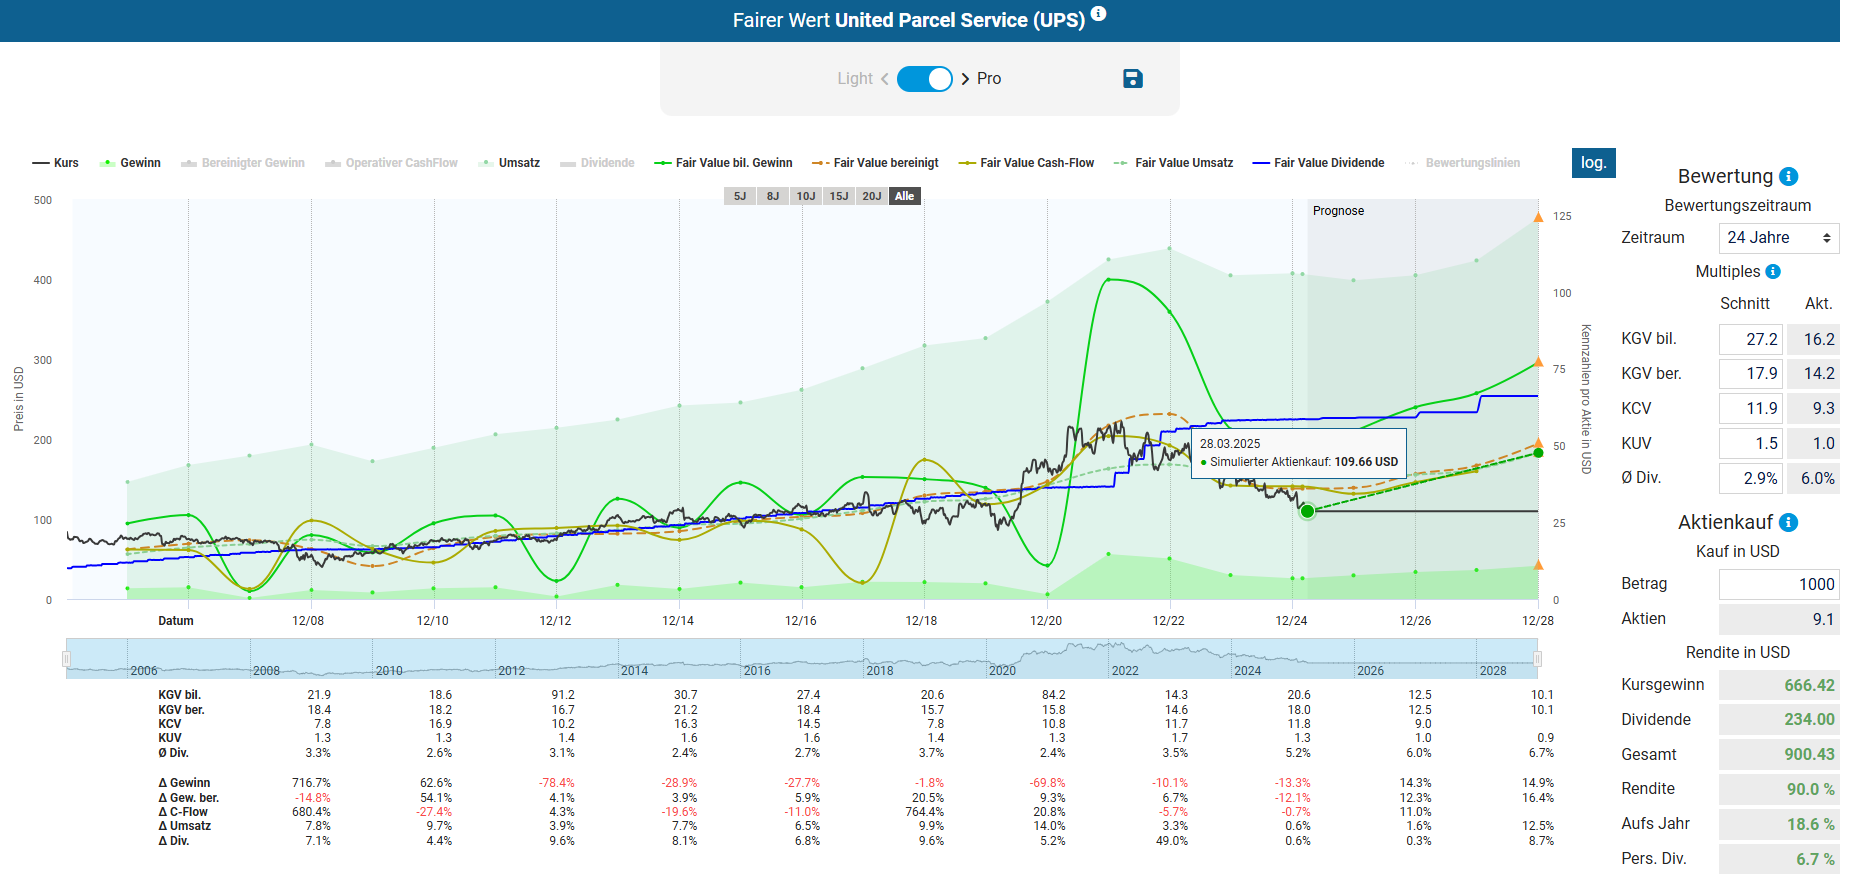
Task: Open info icon beside Aktienkauf heading
Action: coord(1789,522)
